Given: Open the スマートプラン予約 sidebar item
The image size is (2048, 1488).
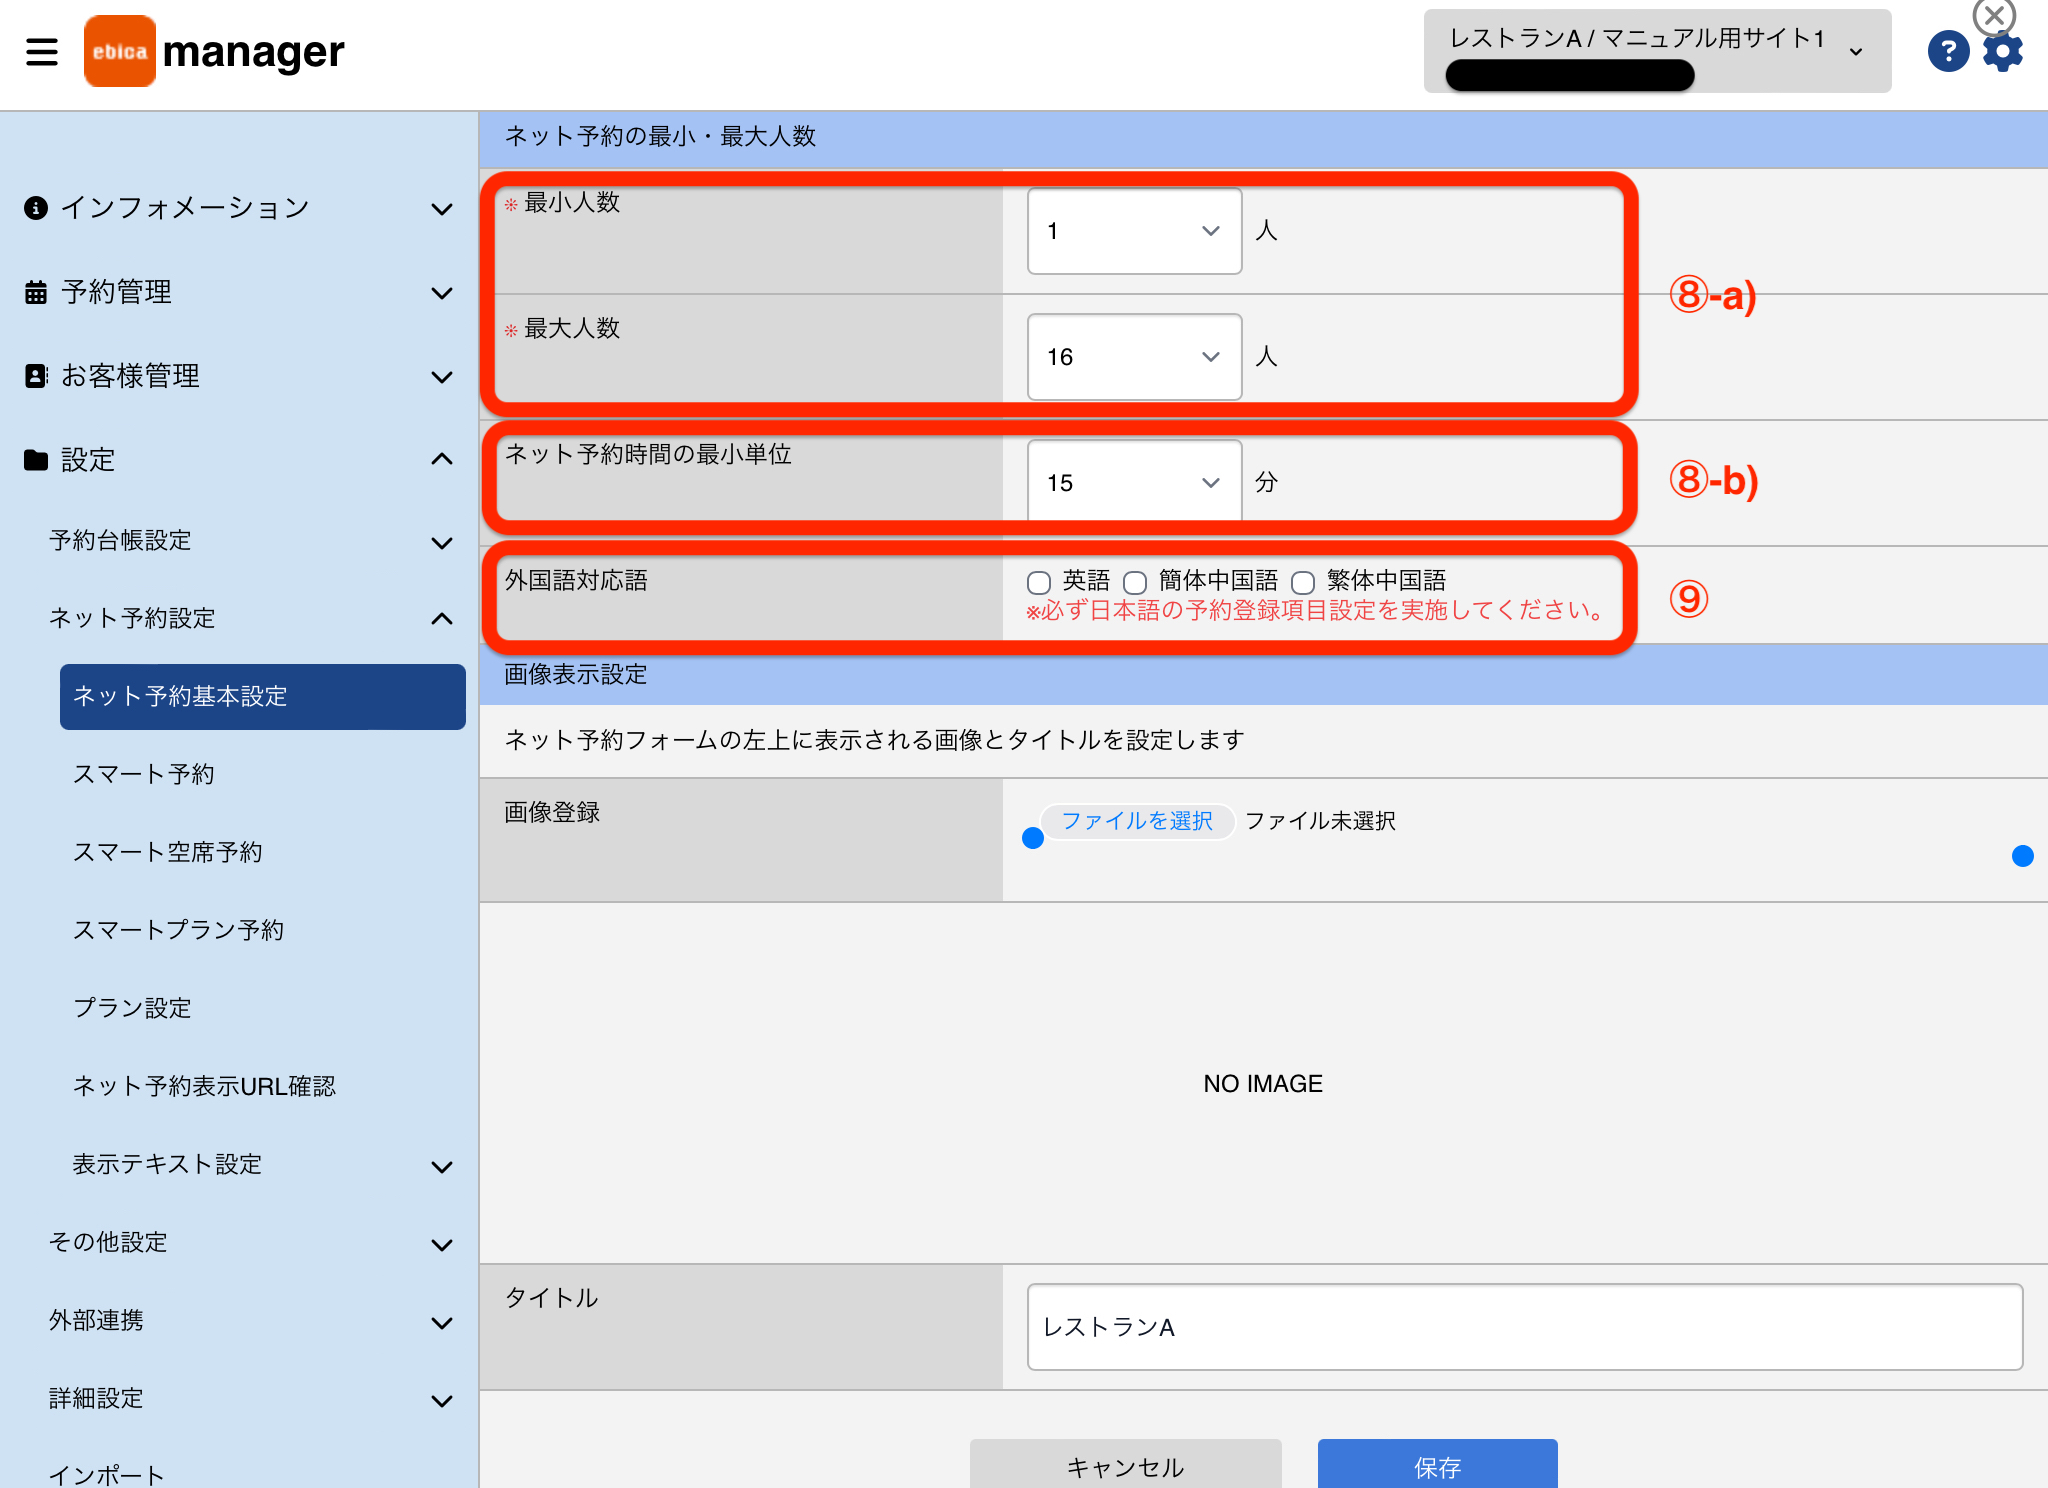Looking at the screenshot, I should [x=179, y=930].
